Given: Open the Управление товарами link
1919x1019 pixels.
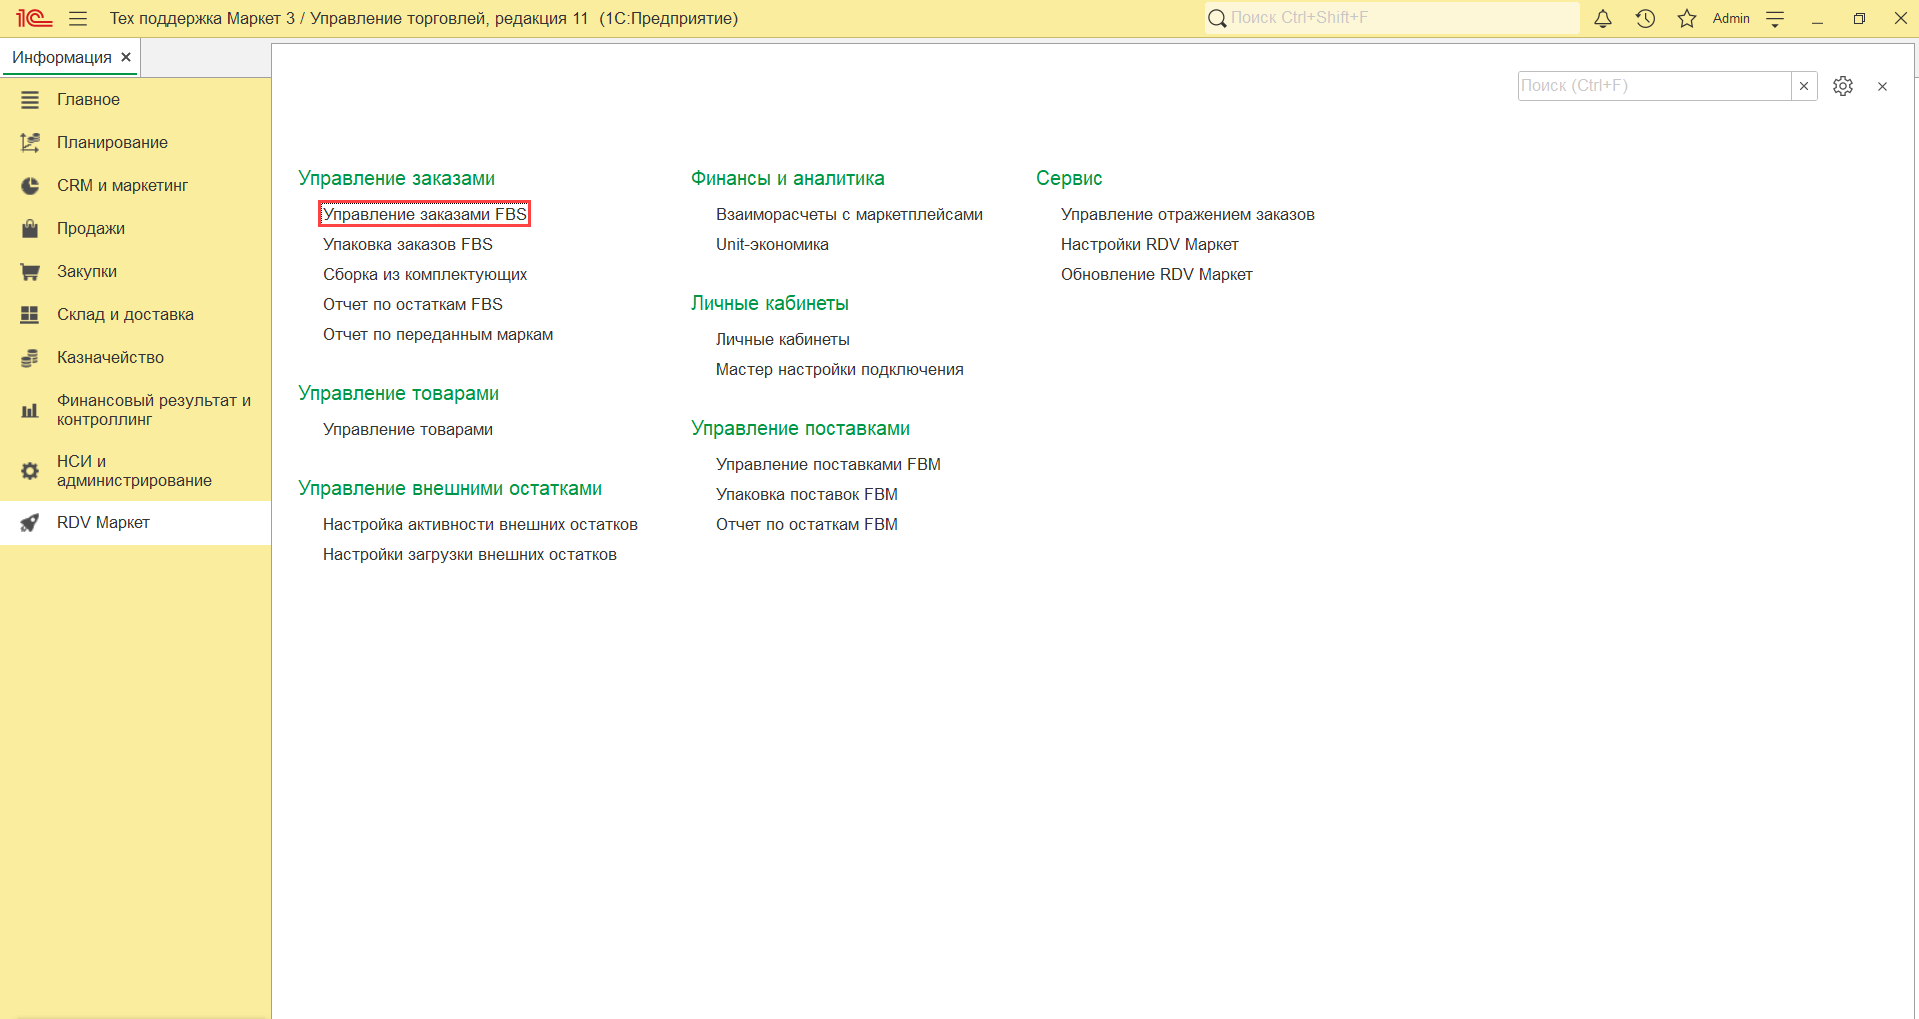Looking at the screenshot, I should pyautogui.click(x=408, y=430).
